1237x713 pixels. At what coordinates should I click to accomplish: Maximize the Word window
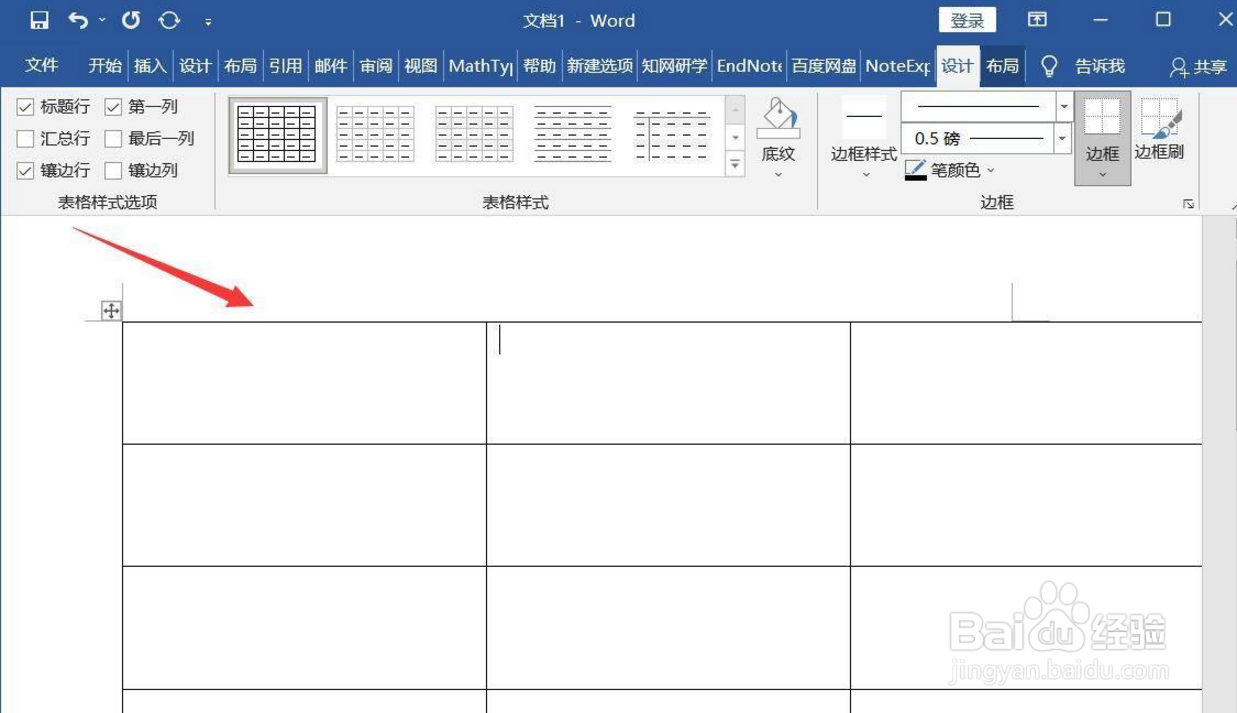coord(1163,20)
